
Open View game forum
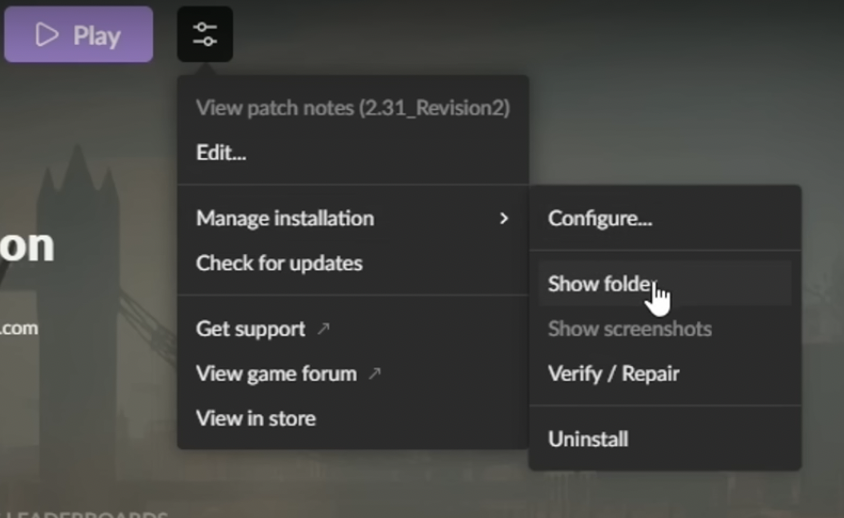[x=276, y=374]
